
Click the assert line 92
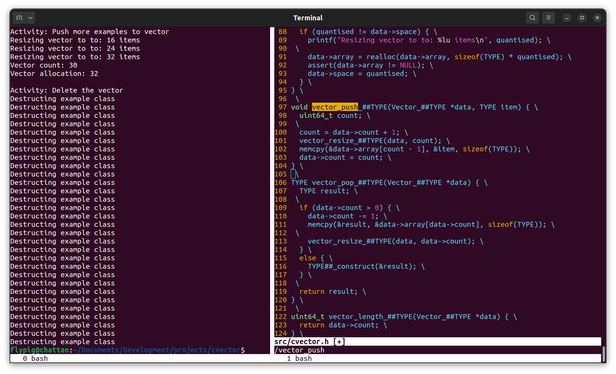click(x=370, y=65)
